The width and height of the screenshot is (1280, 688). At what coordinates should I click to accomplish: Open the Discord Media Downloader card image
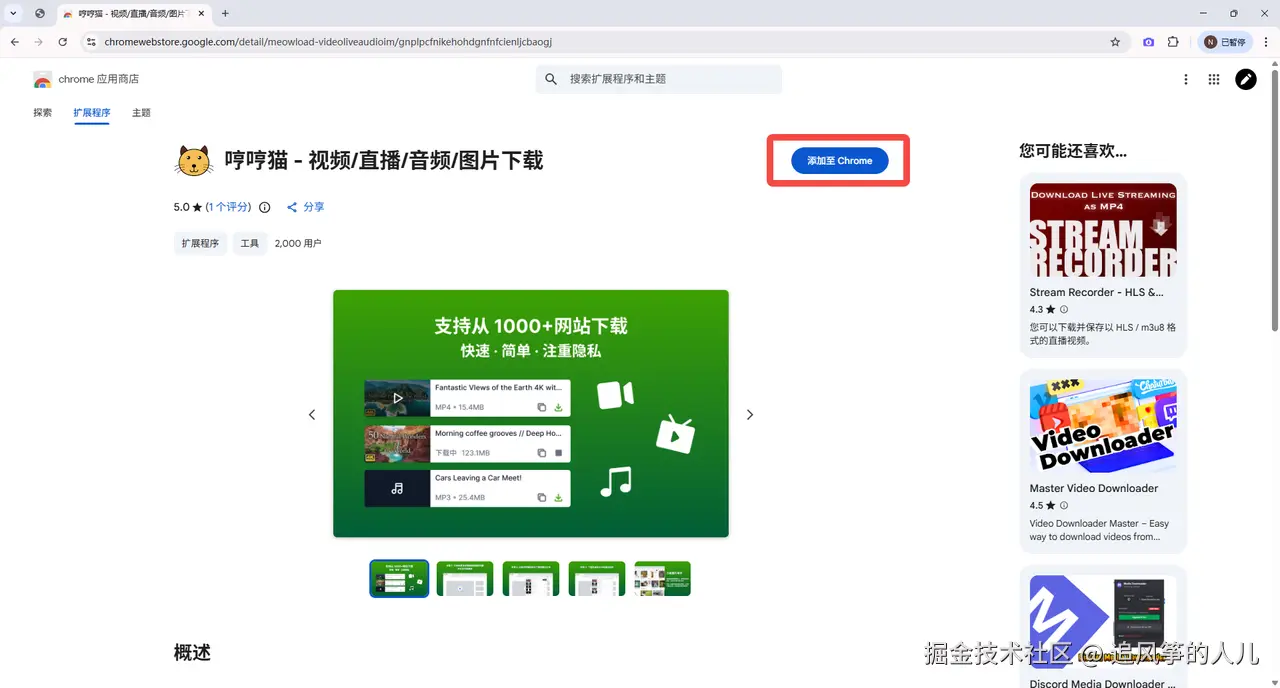point(1103,622)
